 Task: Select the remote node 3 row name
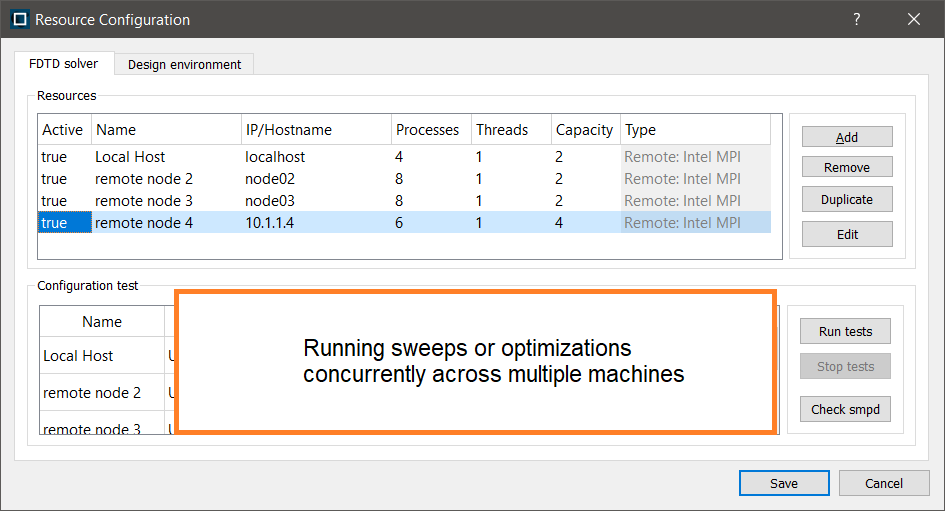tap(143, 201)
